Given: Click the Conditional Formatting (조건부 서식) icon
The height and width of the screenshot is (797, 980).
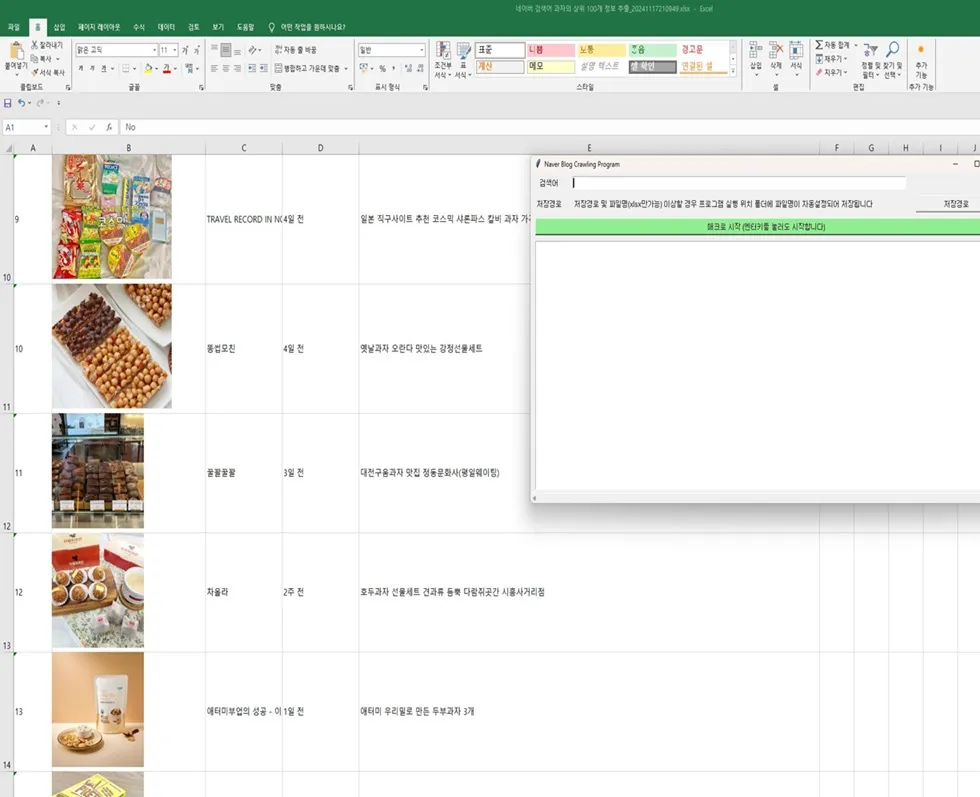Looking at the screenshot, I should coord(442,52).
